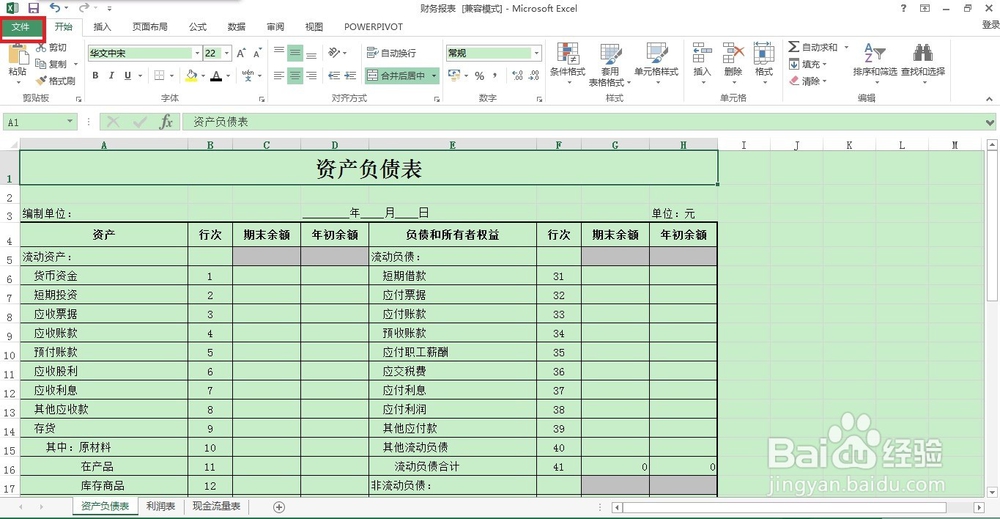The image size is (1000, 519).
Task: Open Cell Styles (单元格样式)
Action: point(656,64)
